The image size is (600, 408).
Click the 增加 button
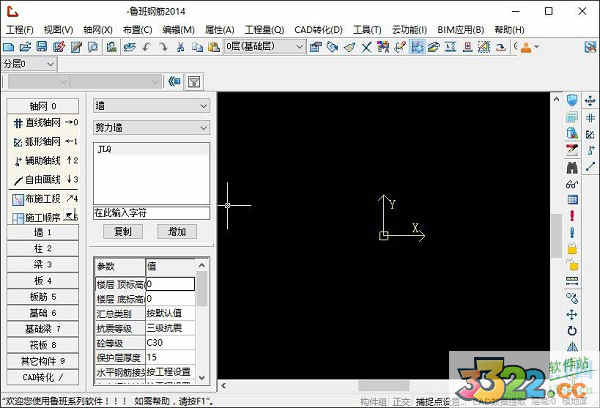[177, 232]
